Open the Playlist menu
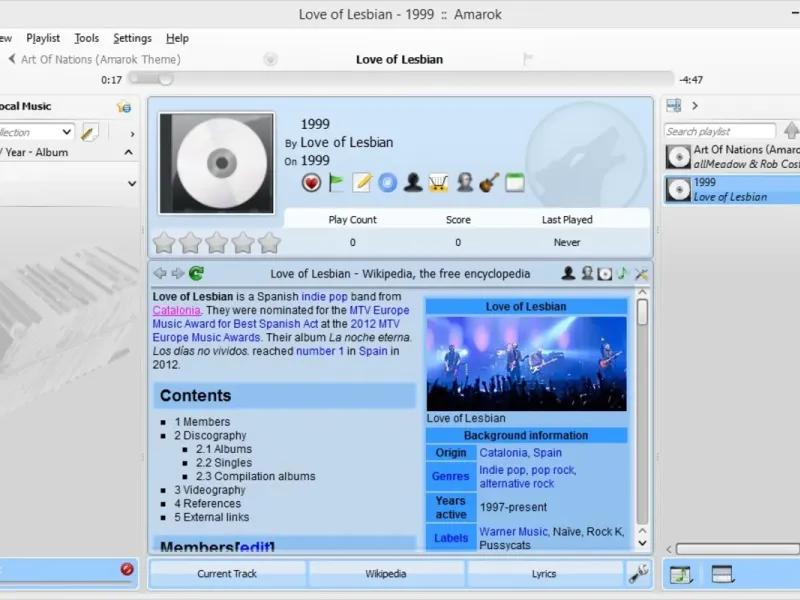Viewport: 800px width, 600px height. click(43, 38)
